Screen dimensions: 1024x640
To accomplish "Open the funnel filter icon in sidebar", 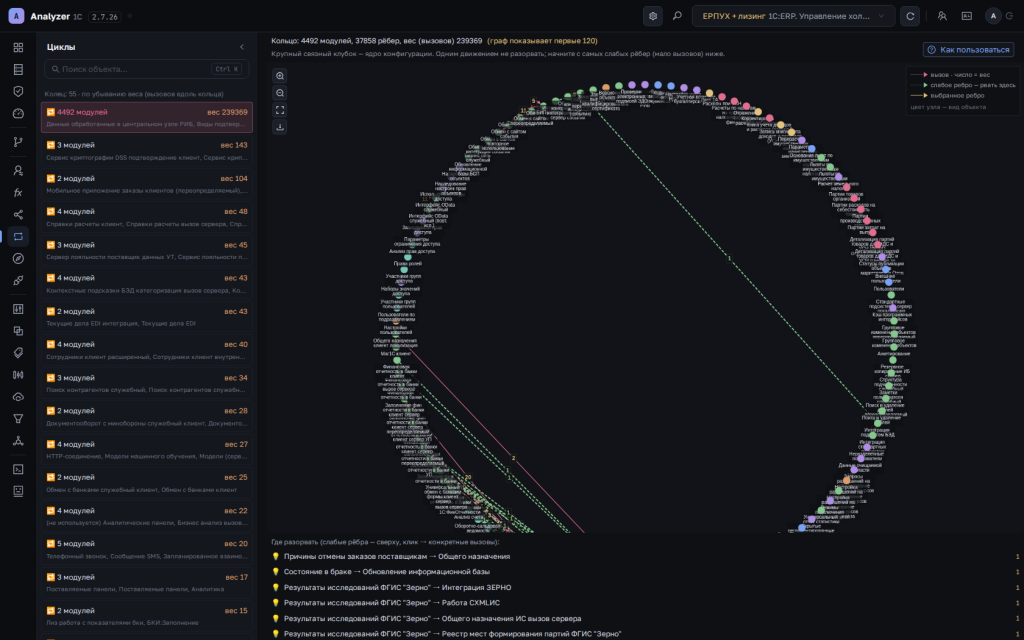I will 18,419.
